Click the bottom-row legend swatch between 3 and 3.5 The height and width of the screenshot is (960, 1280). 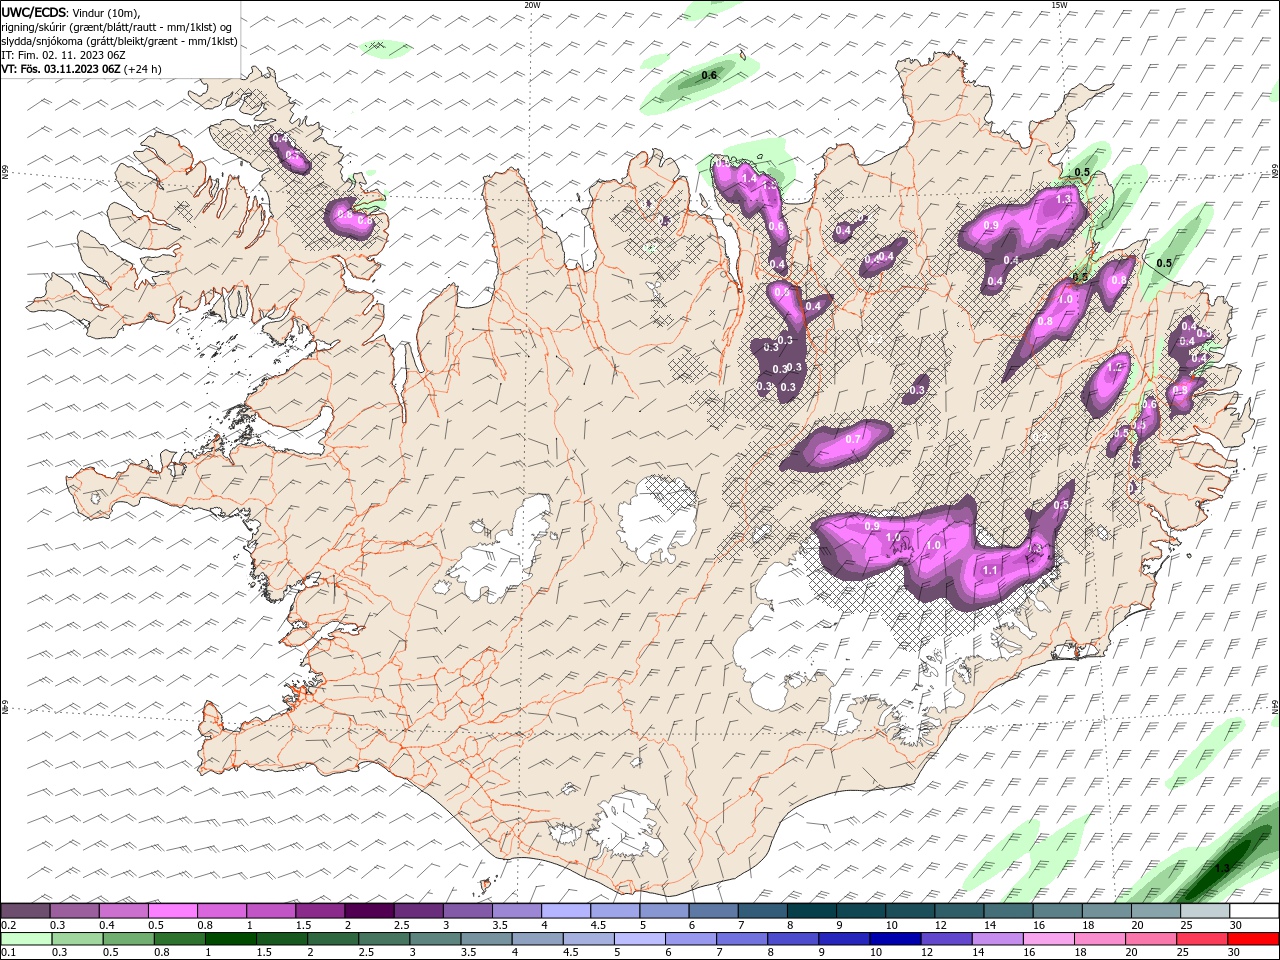point(435,939)
